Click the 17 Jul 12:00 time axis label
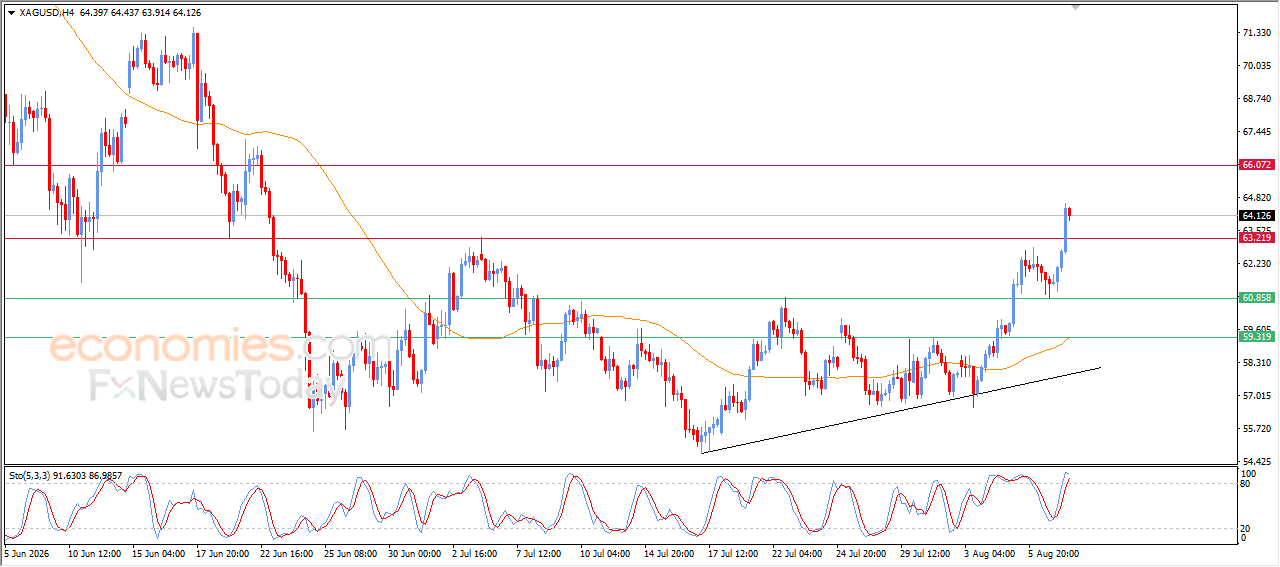1280x567 pixels. tap(733, 552)
